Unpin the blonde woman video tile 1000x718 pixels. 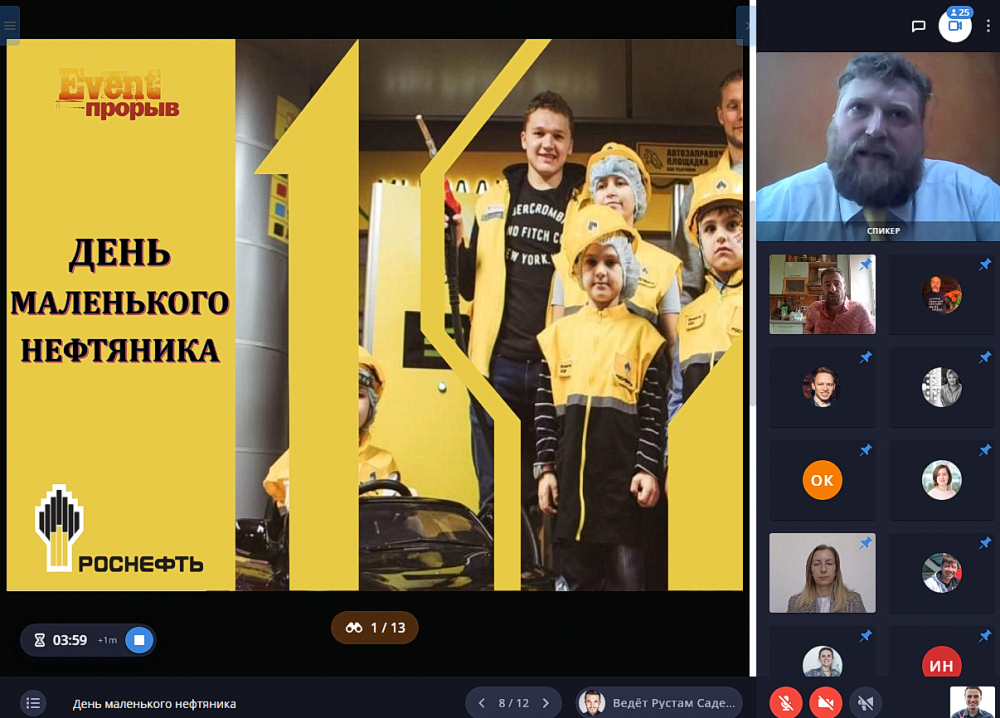point(865,543)
